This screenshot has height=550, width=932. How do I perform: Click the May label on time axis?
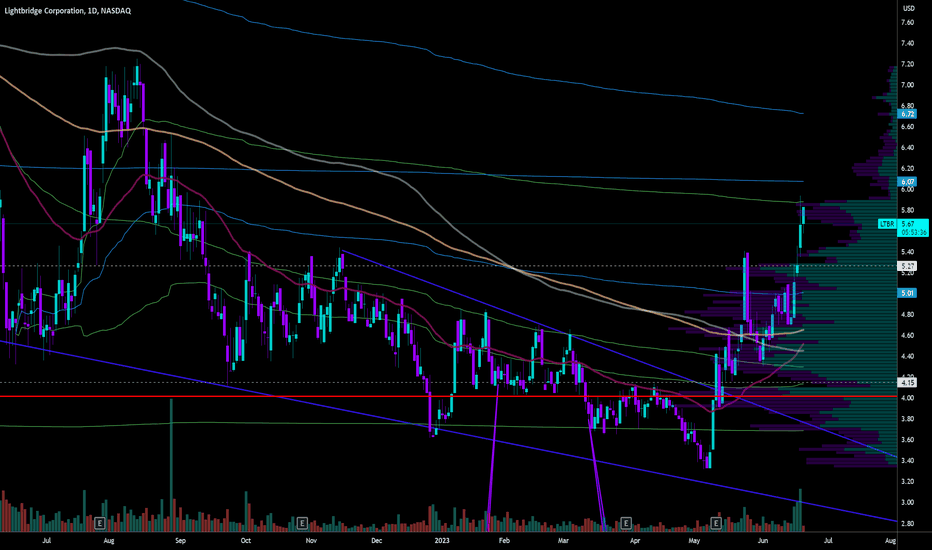[694, 540]
